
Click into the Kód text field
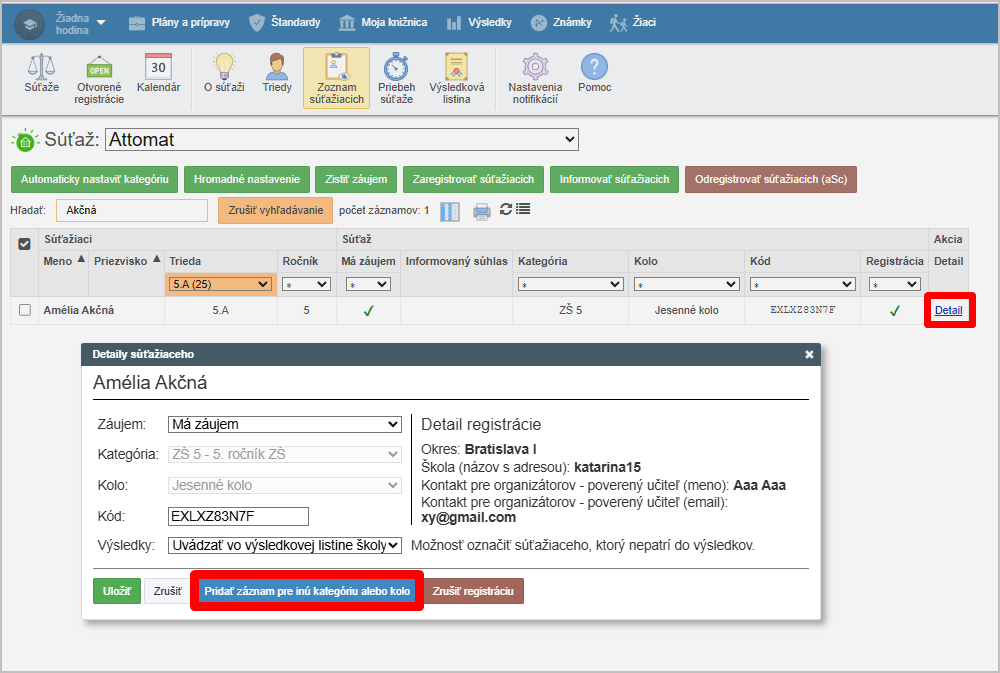click(x=238, y=516)
